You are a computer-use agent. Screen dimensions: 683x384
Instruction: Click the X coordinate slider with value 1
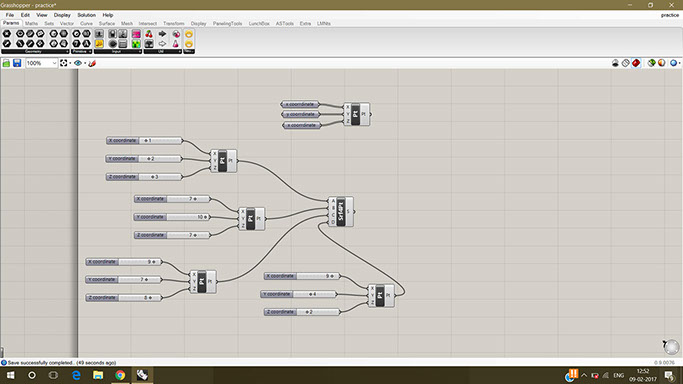pyautogui.click(x=144, y=141)
